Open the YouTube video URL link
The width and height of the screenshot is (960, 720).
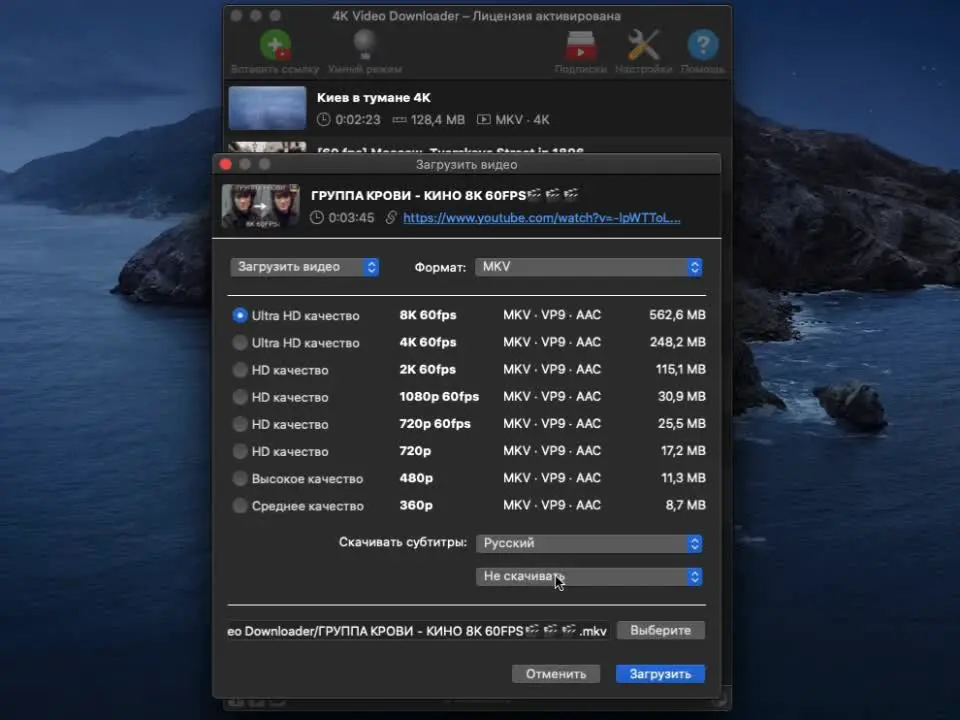541,218
